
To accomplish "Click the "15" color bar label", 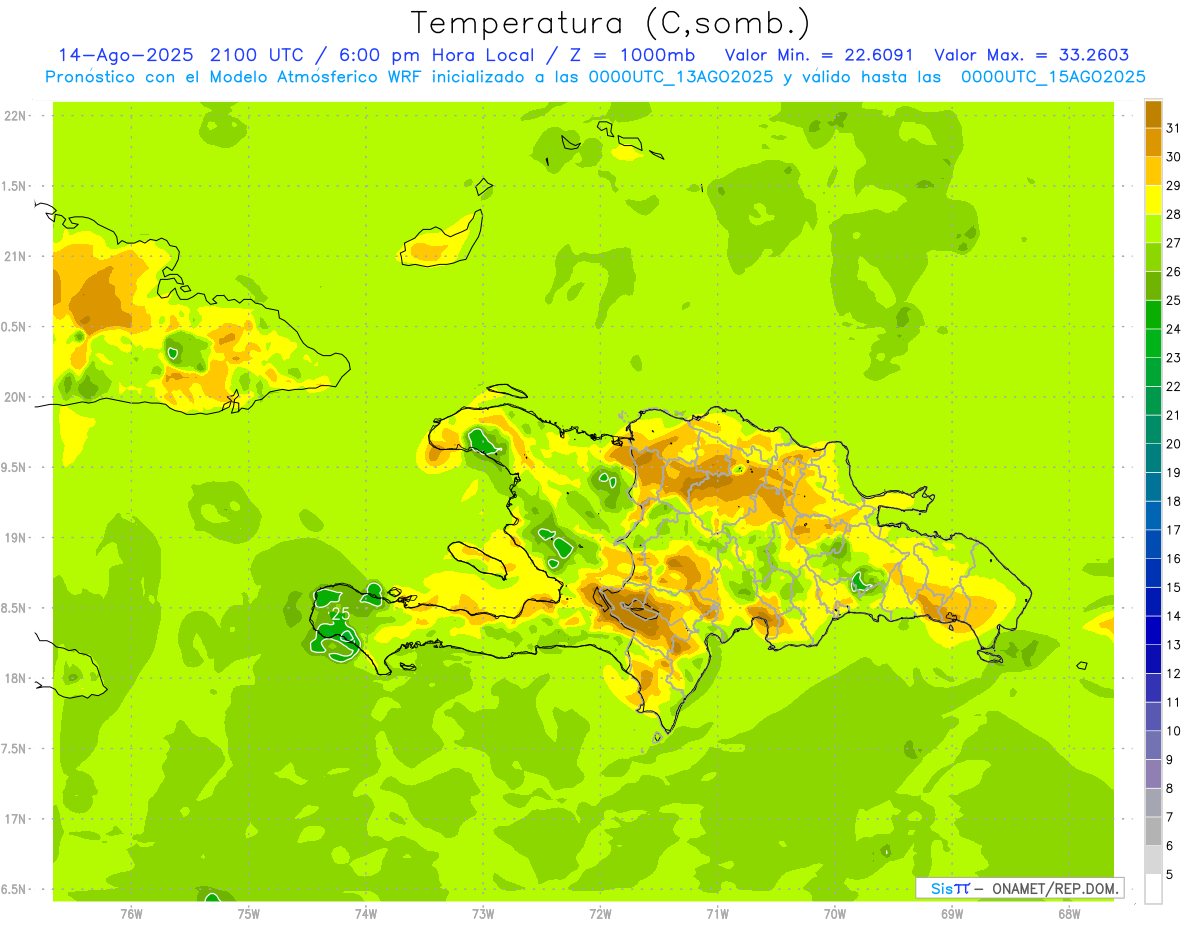I will (1174, 587).
